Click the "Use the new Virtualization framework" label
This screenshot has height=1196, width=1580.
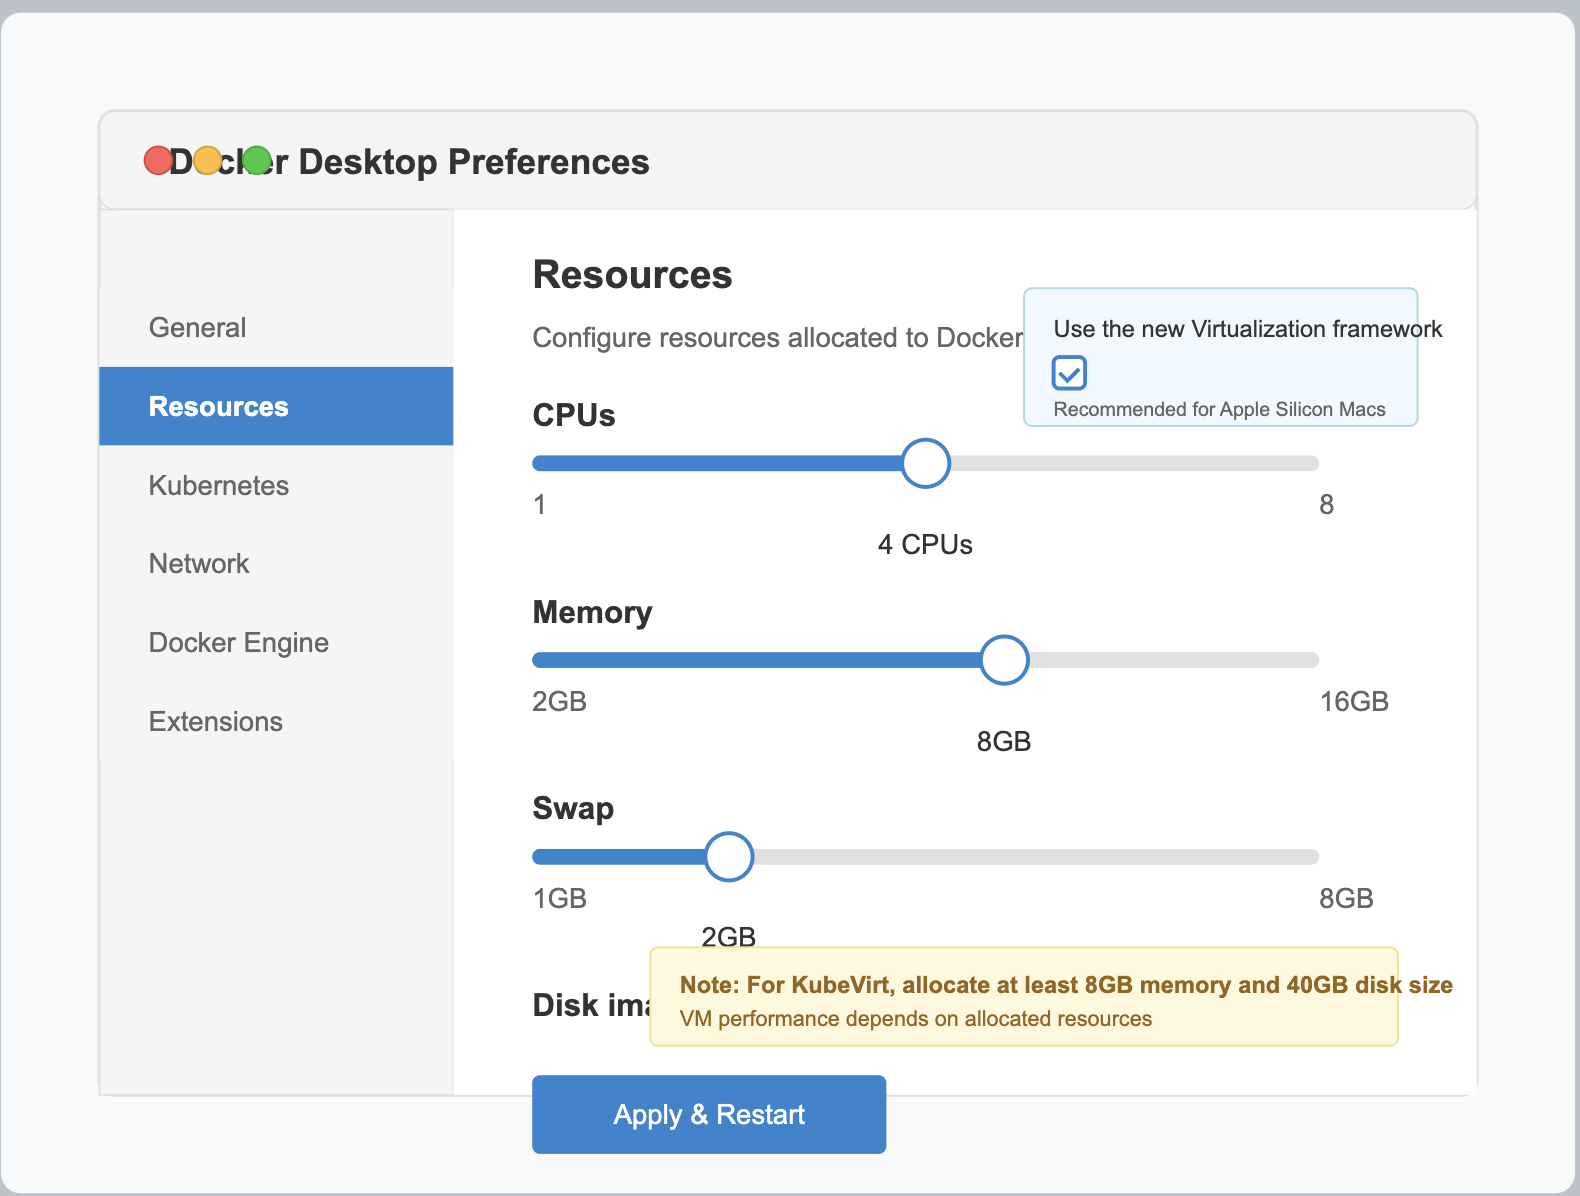pyautogui.click(x=1247, y=329)
